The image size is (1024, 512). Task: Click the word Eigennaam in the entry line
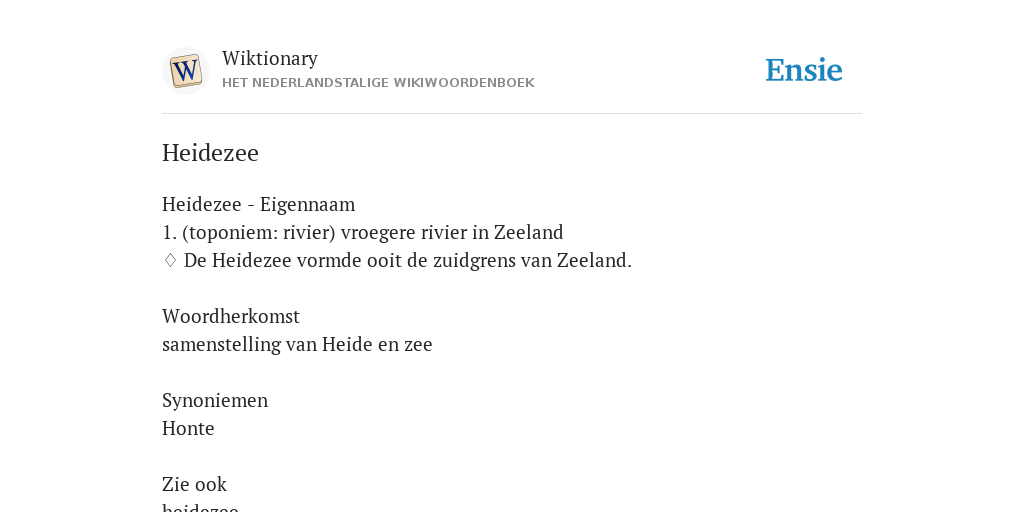tap(308, 204)
